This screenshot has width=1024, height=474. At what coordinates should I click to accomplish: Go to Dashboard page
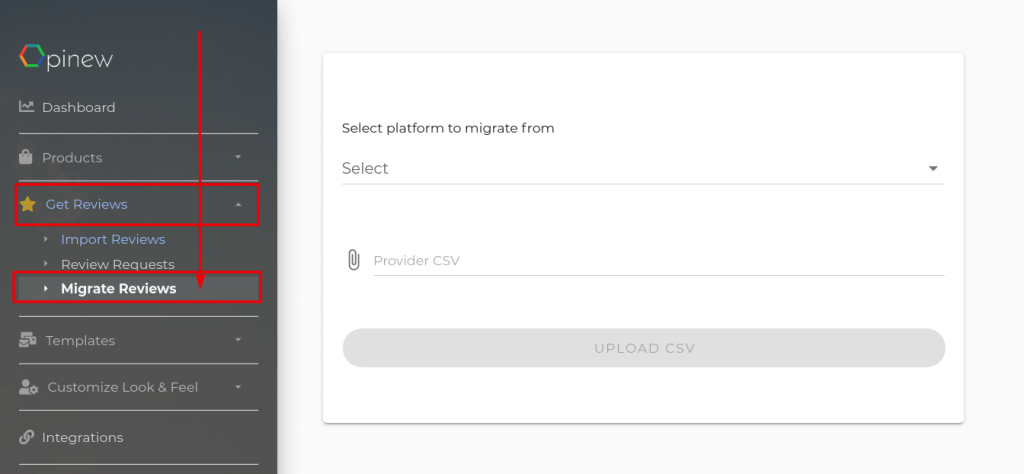[x=78, y=107]
